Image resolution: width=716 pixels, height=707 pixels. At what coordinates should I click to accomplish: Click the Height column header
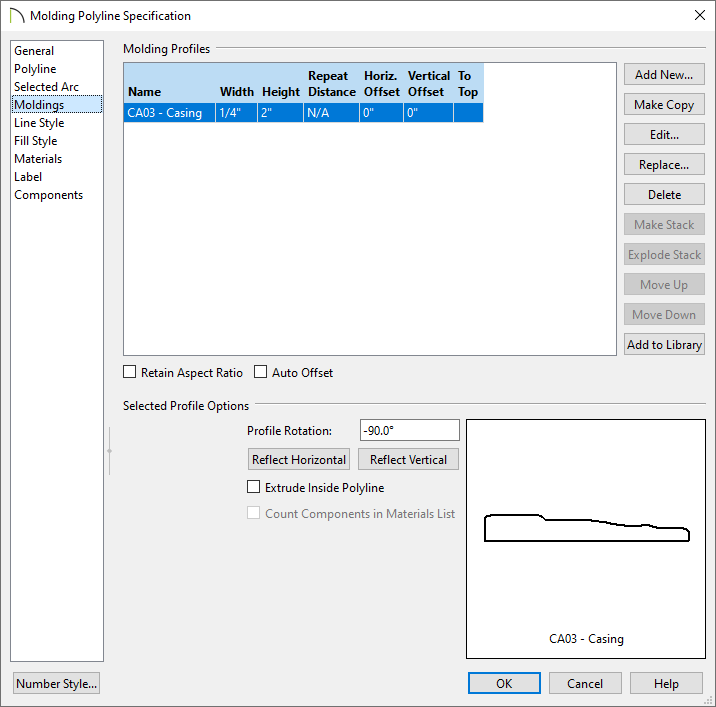click(x=280, y=84)
